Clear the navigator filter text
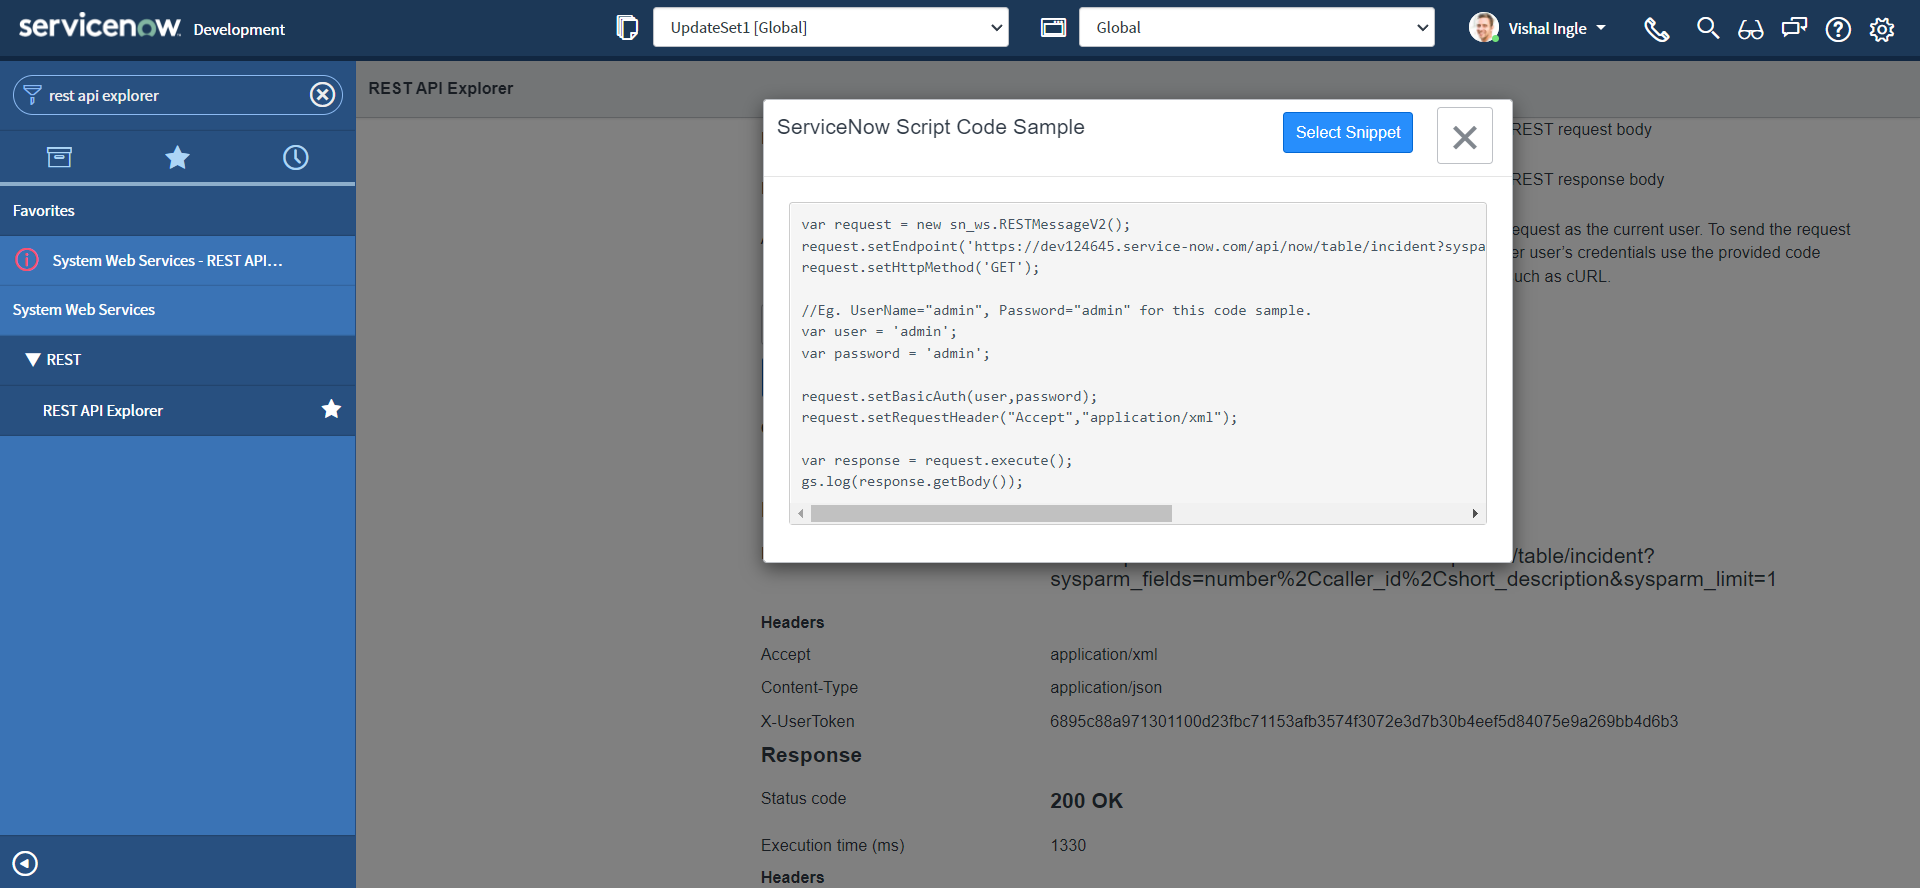This screenshot has height=888, width=1920. (x=322, y=94)
